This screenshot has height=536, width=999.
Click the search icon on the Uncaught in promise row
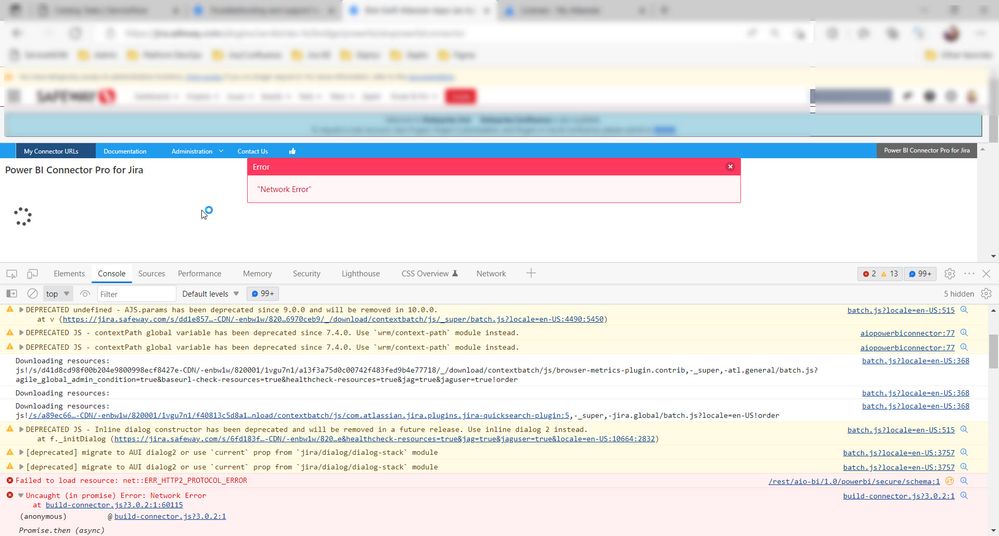click(x=964, y=496)
